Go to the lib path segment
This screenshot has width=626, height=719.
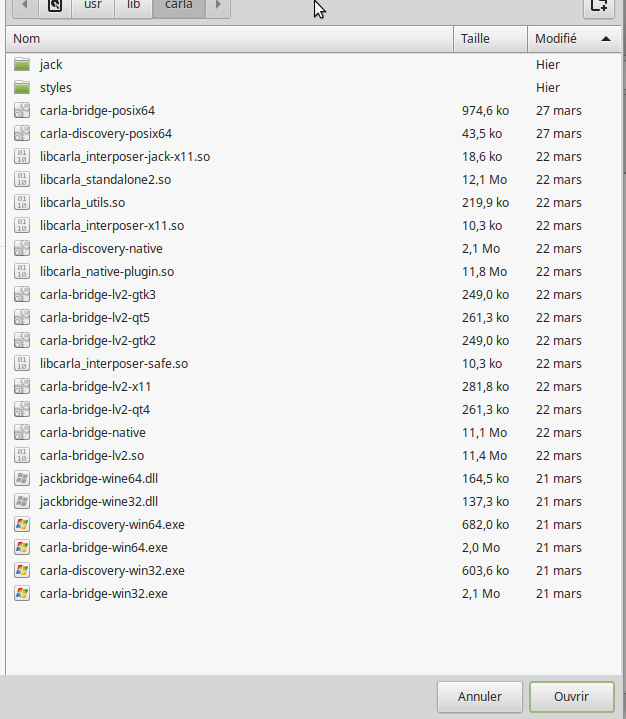click(x=133, y=6)
